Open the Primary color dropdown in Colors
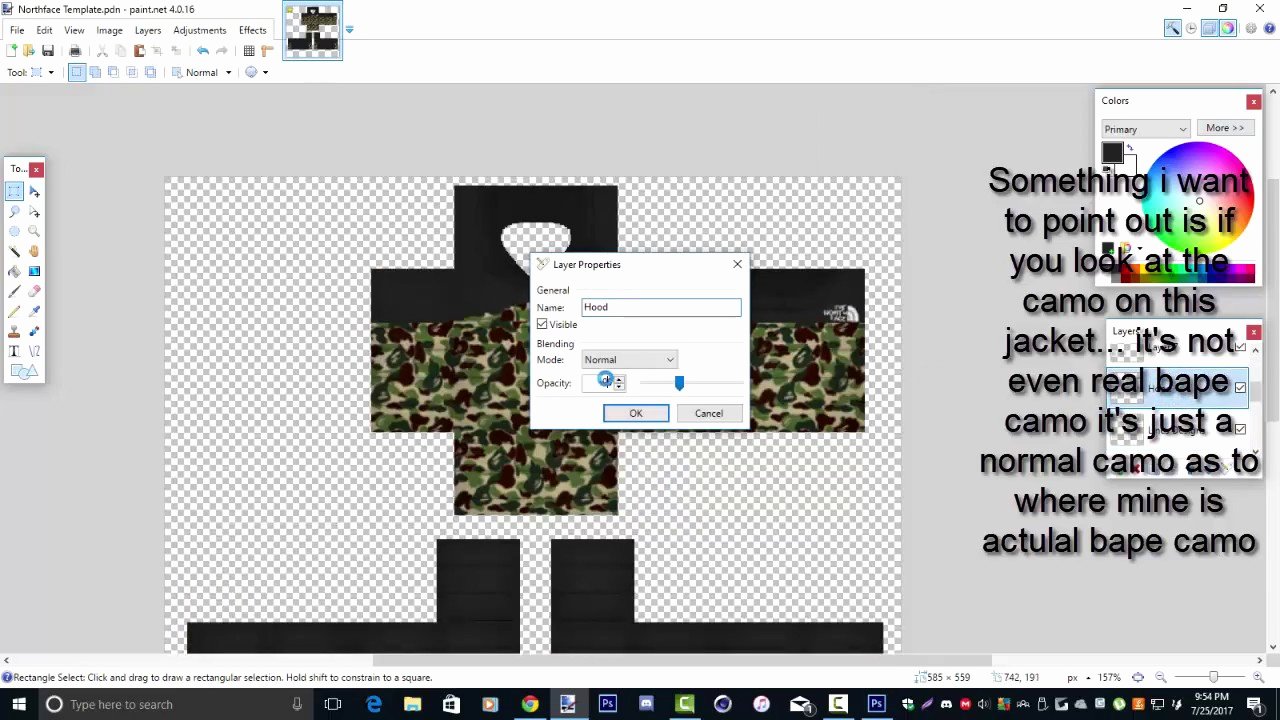The height and width of the screenshot is (720, 1280). coord(1146,129)
